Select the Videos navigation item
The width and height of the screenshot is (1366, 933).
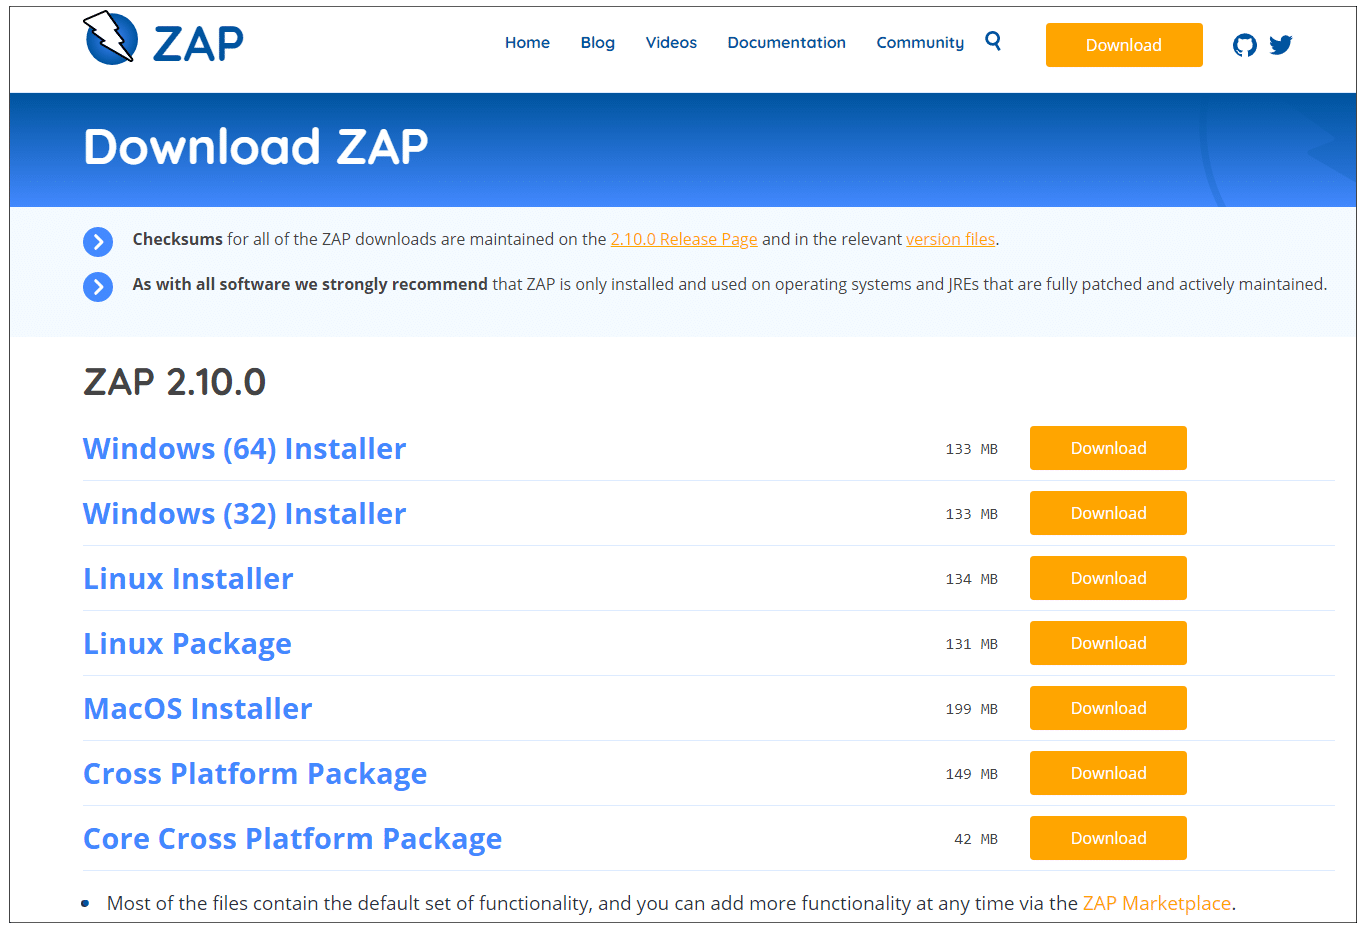pos(670,42)
